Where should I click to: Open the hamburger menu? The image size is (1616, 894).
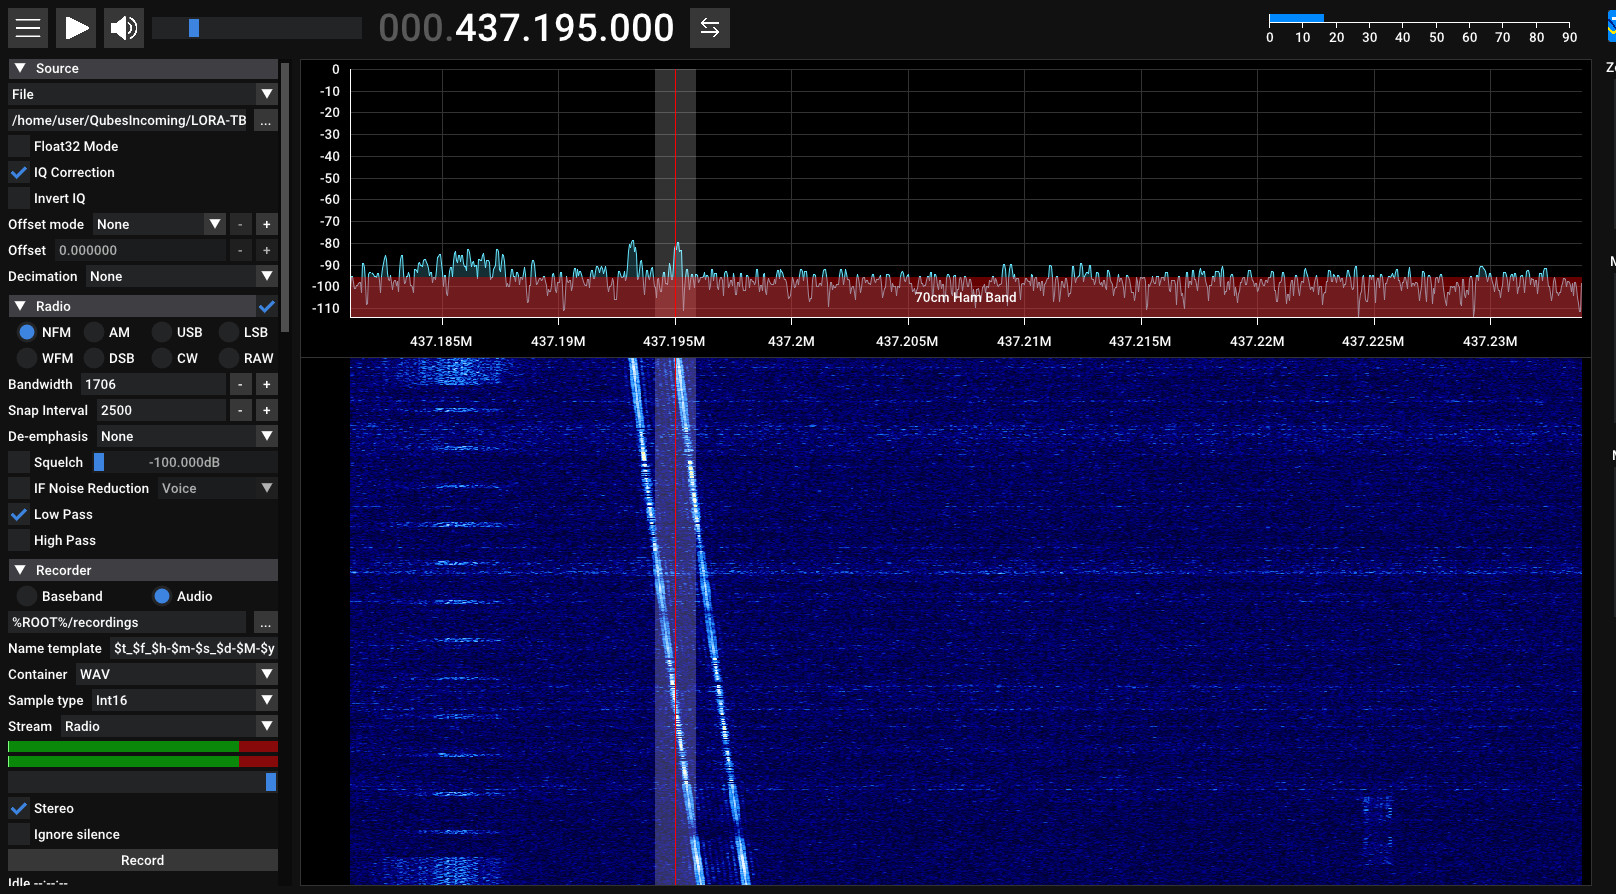(x=28, y=28)
